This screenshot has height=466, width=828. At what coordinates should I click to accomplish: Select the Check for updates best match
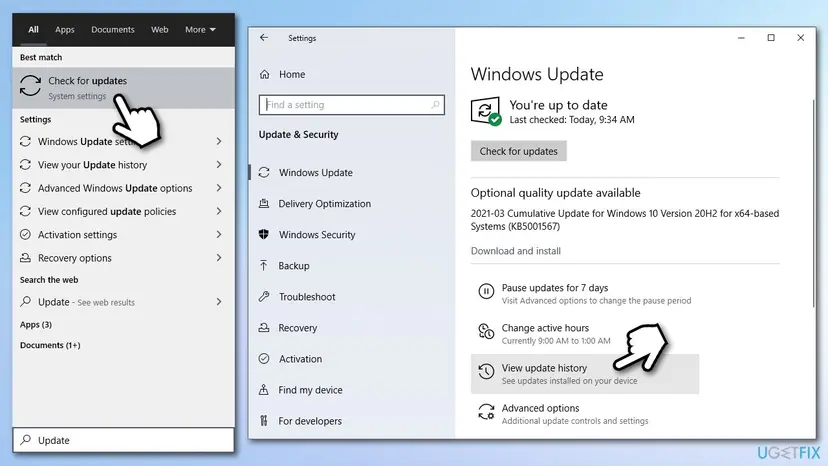tap(124, 88)
